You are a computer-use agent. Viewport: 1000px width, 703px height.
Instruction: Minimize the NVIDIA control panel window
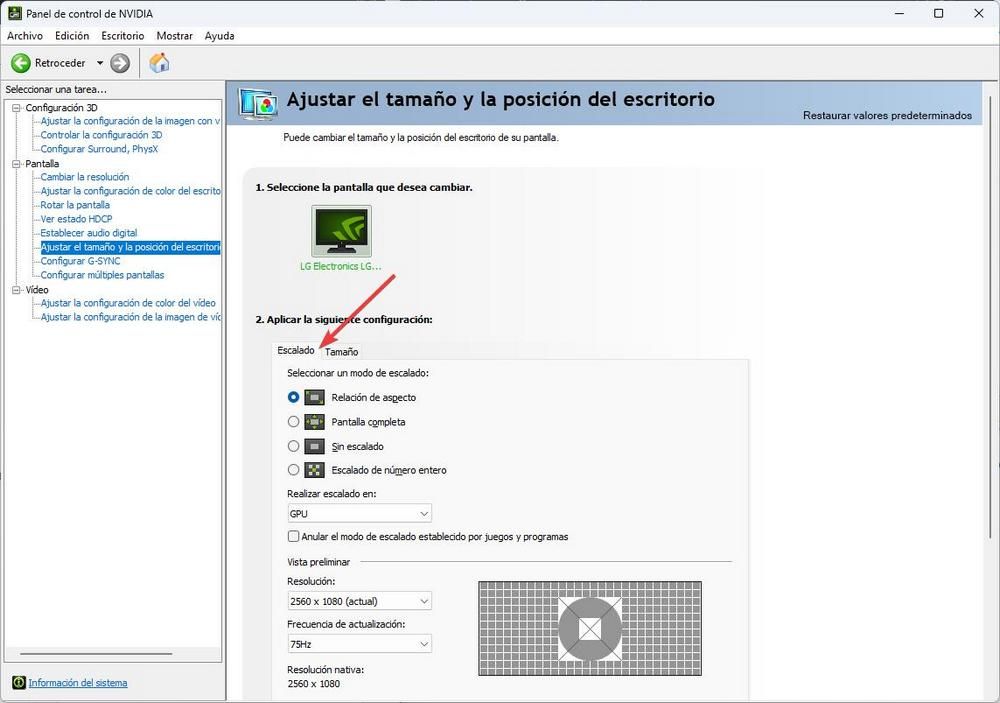899,13
